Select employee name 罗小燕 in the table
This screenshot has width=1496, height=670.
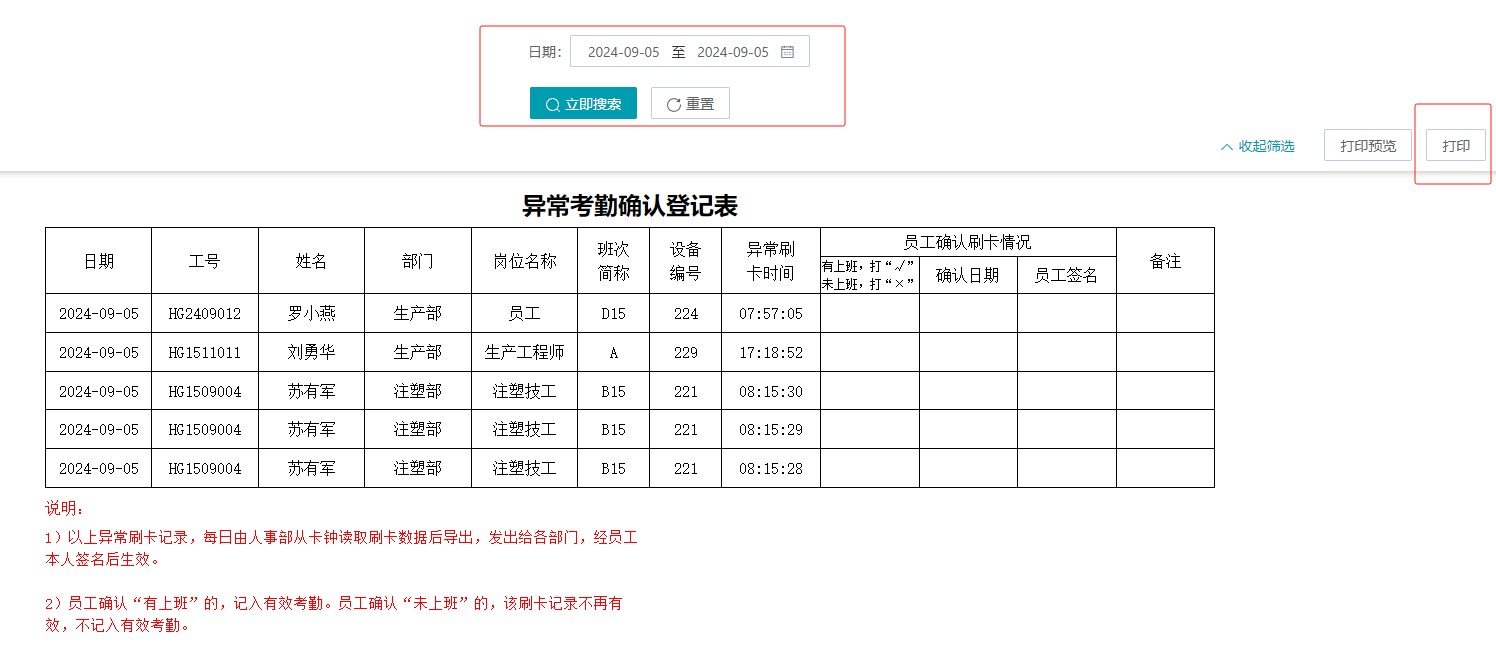(311, 313)
